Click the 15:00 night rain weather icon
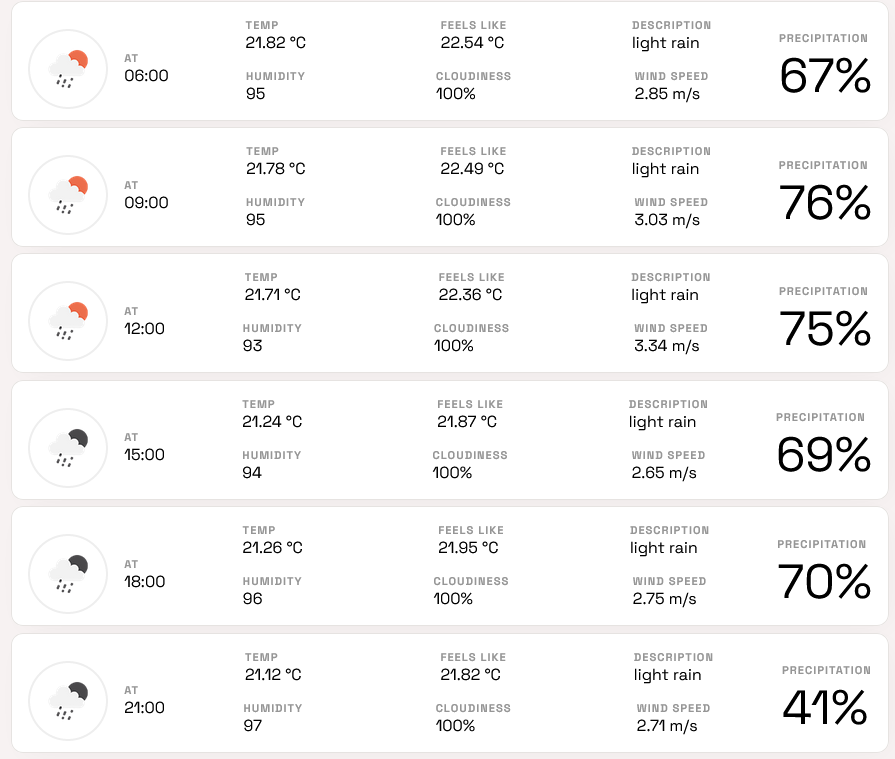The width and height of the screenshot is (895, 759). [x=68, y=447]
